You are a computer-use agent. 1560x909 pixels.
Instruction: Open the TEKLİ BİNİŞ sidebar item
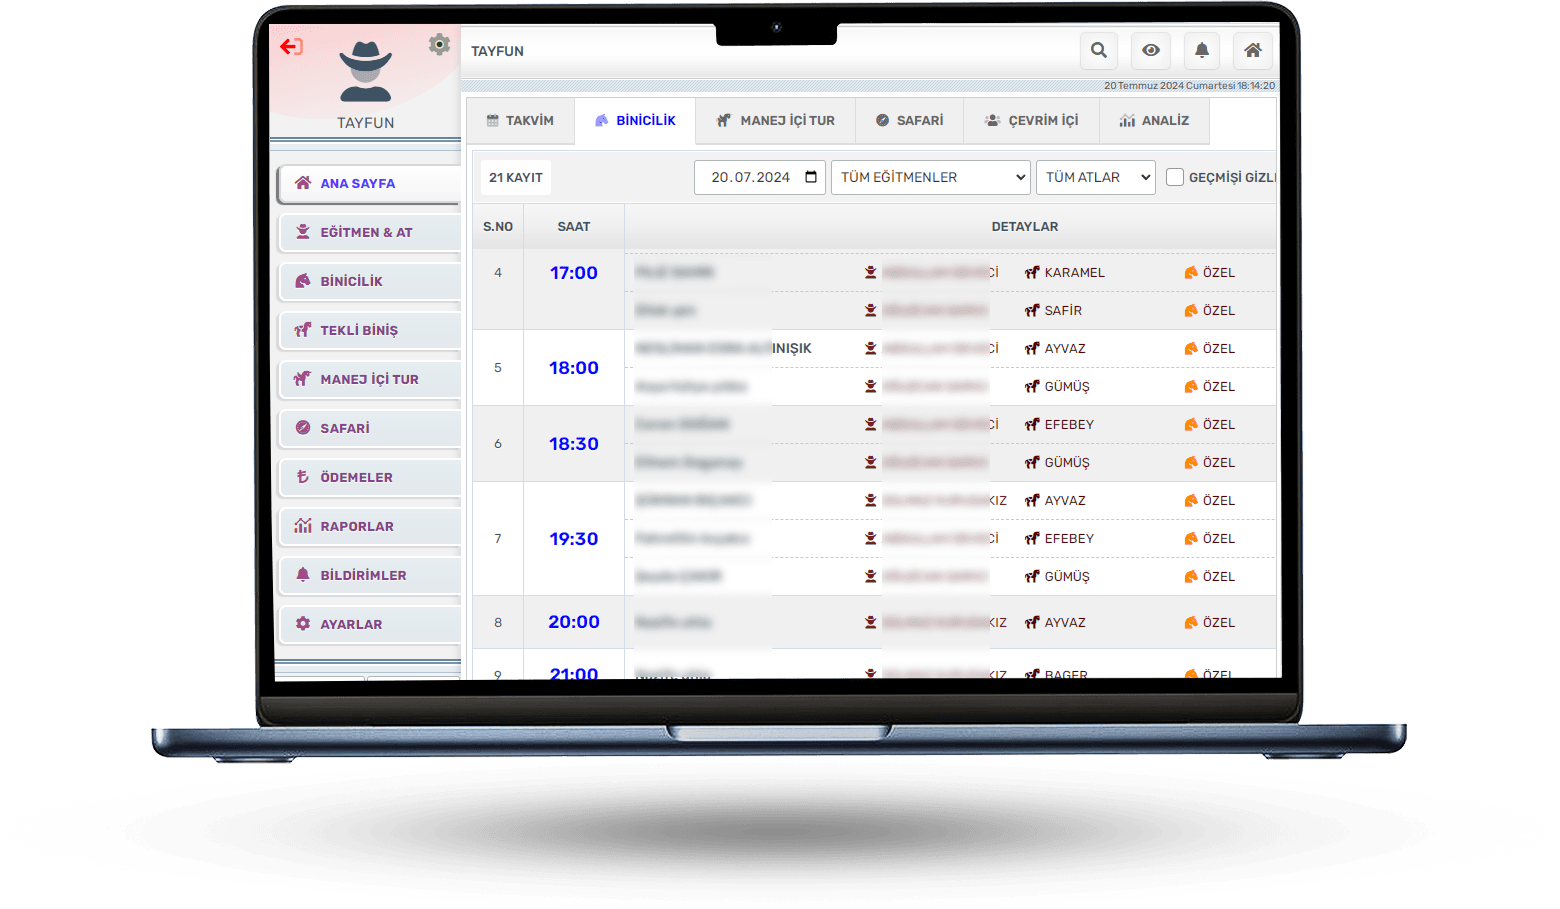click(x=369, y=331)
